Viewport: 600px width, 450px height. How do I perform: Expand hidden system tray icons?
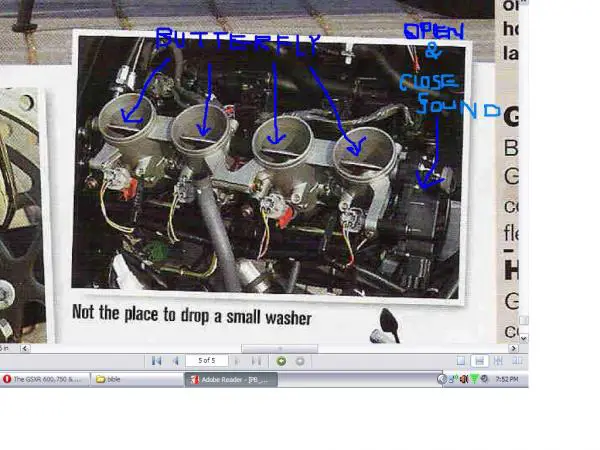coord(442,379)
